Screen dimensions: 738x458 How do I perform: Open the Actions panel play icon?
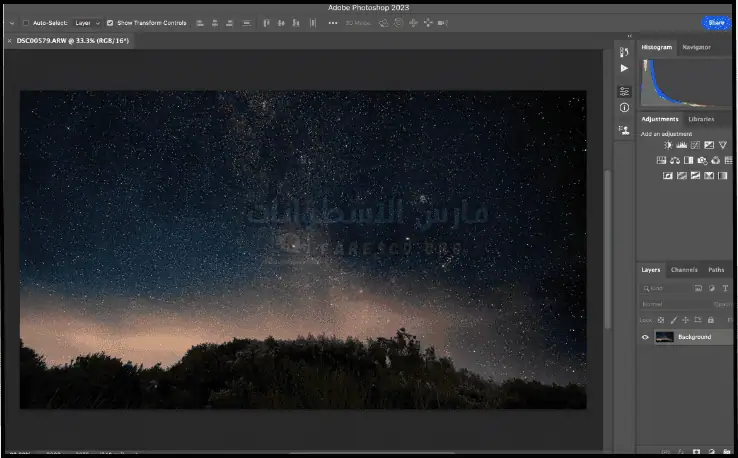coord(624,69)
